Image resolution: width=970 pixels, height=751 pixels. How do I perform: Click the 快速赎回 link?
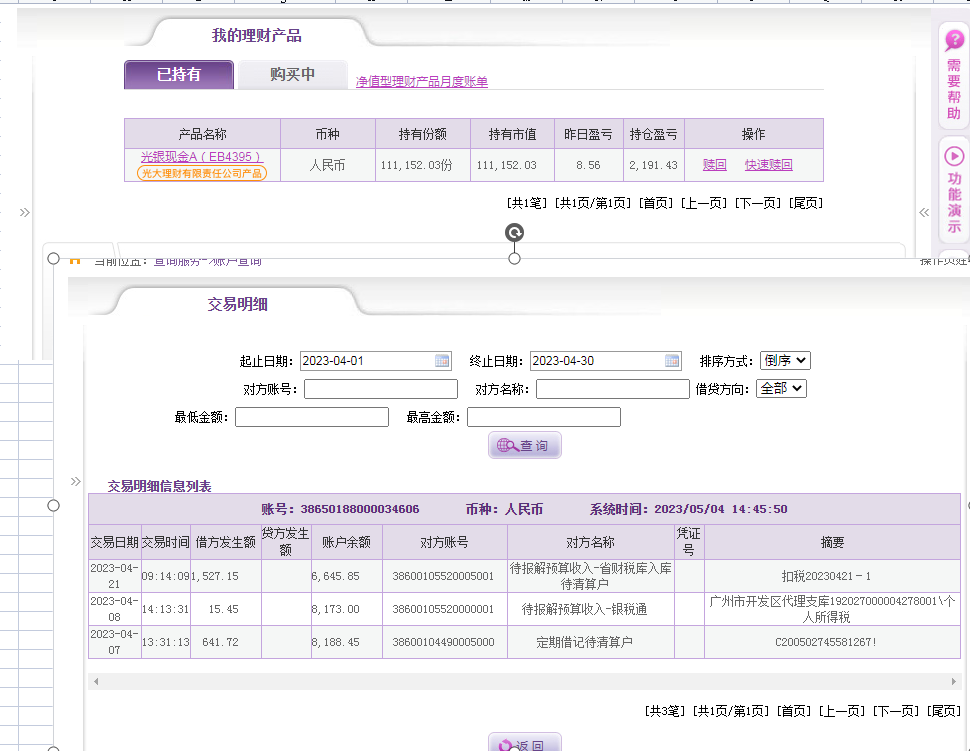pyautogui.click(x=768, y=165)
